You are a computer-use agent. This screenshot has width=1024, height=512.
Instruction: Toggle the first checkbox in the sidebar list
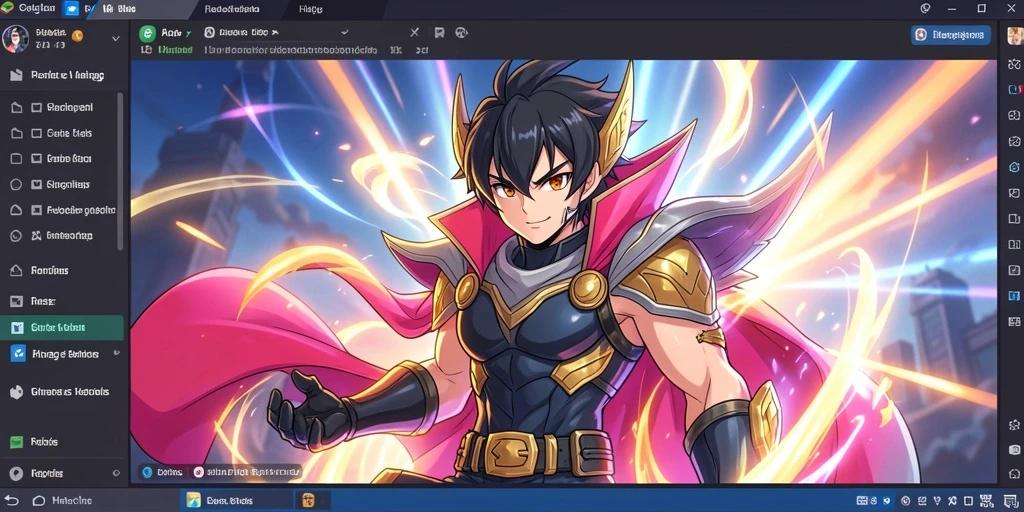tap(37, 108)
